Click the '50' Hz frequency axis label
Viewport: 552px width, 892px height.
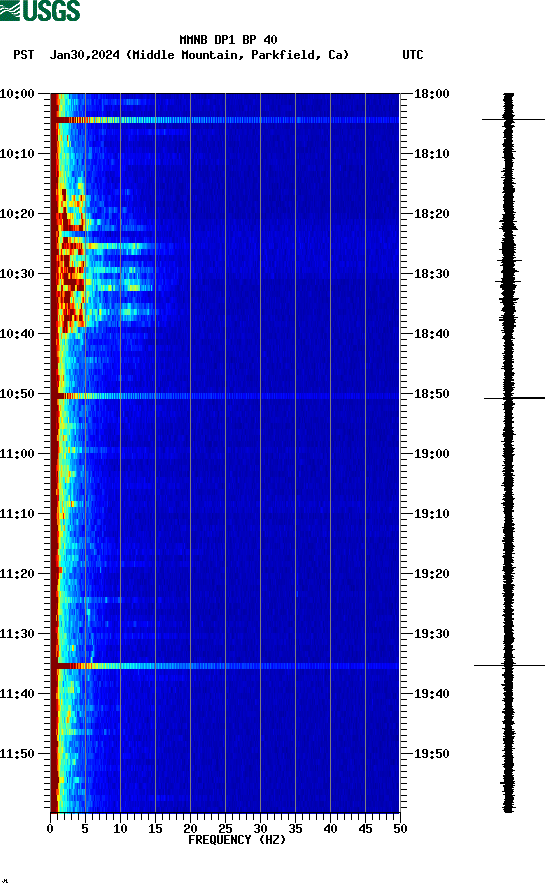tap(401, 829)
